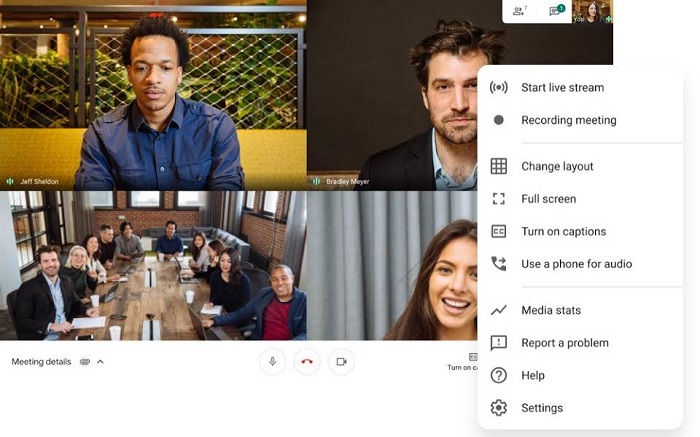Viewport: 700px width, 437px height.
Task: Open the Change layout grid icon
Action: point(499,166)
